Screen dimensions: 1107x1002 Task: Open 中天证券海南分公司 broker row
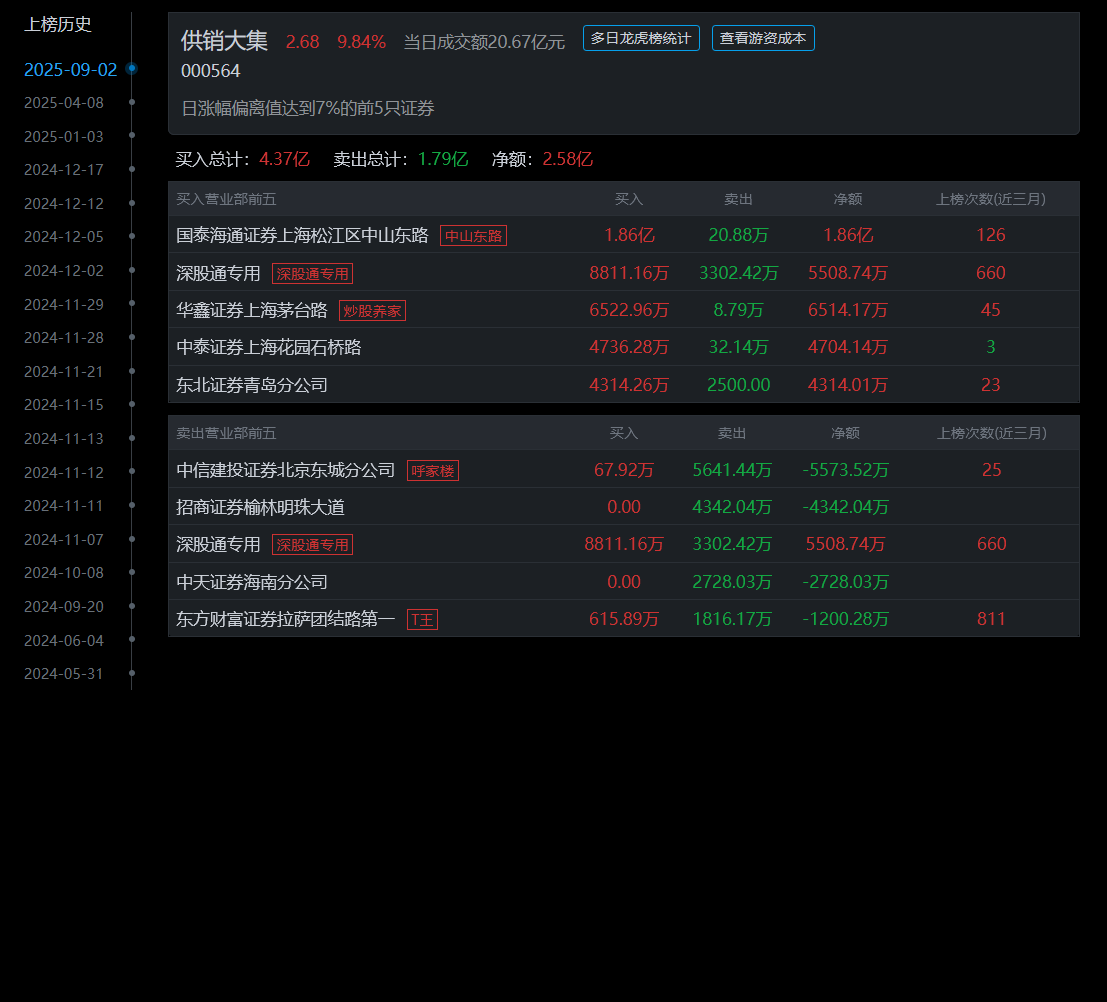coord(623,582)
